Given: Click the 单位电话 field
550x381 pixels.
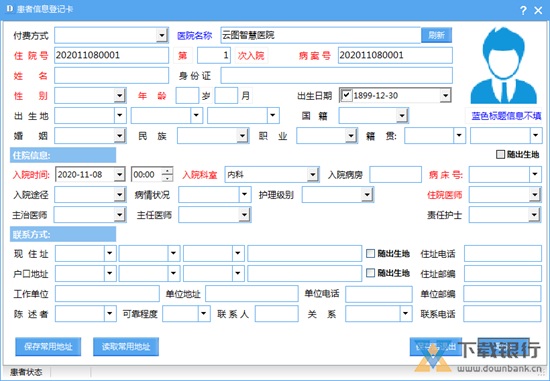Looking at the screenshot, I should (x=378, y=294).
